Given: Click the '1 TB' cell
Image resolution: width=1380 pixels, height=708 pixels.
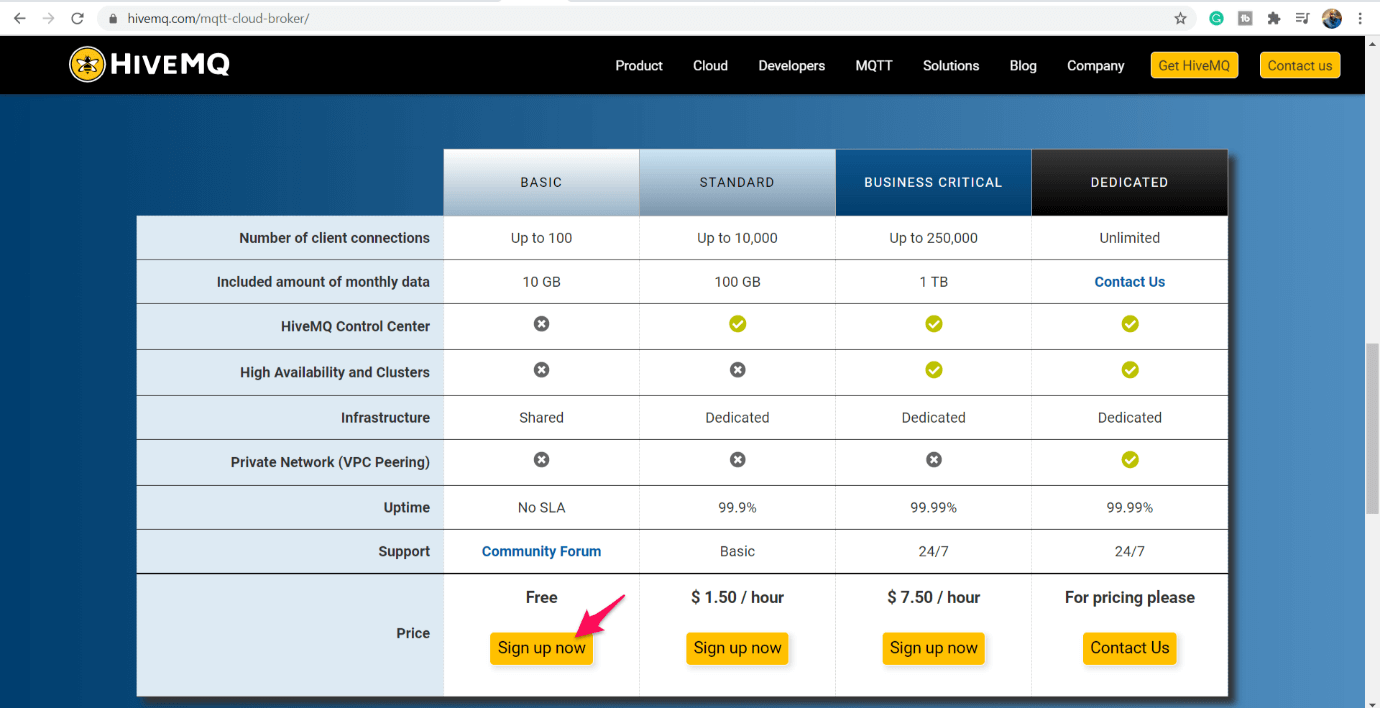Looking at the screenshot, I should pos(933,282).
